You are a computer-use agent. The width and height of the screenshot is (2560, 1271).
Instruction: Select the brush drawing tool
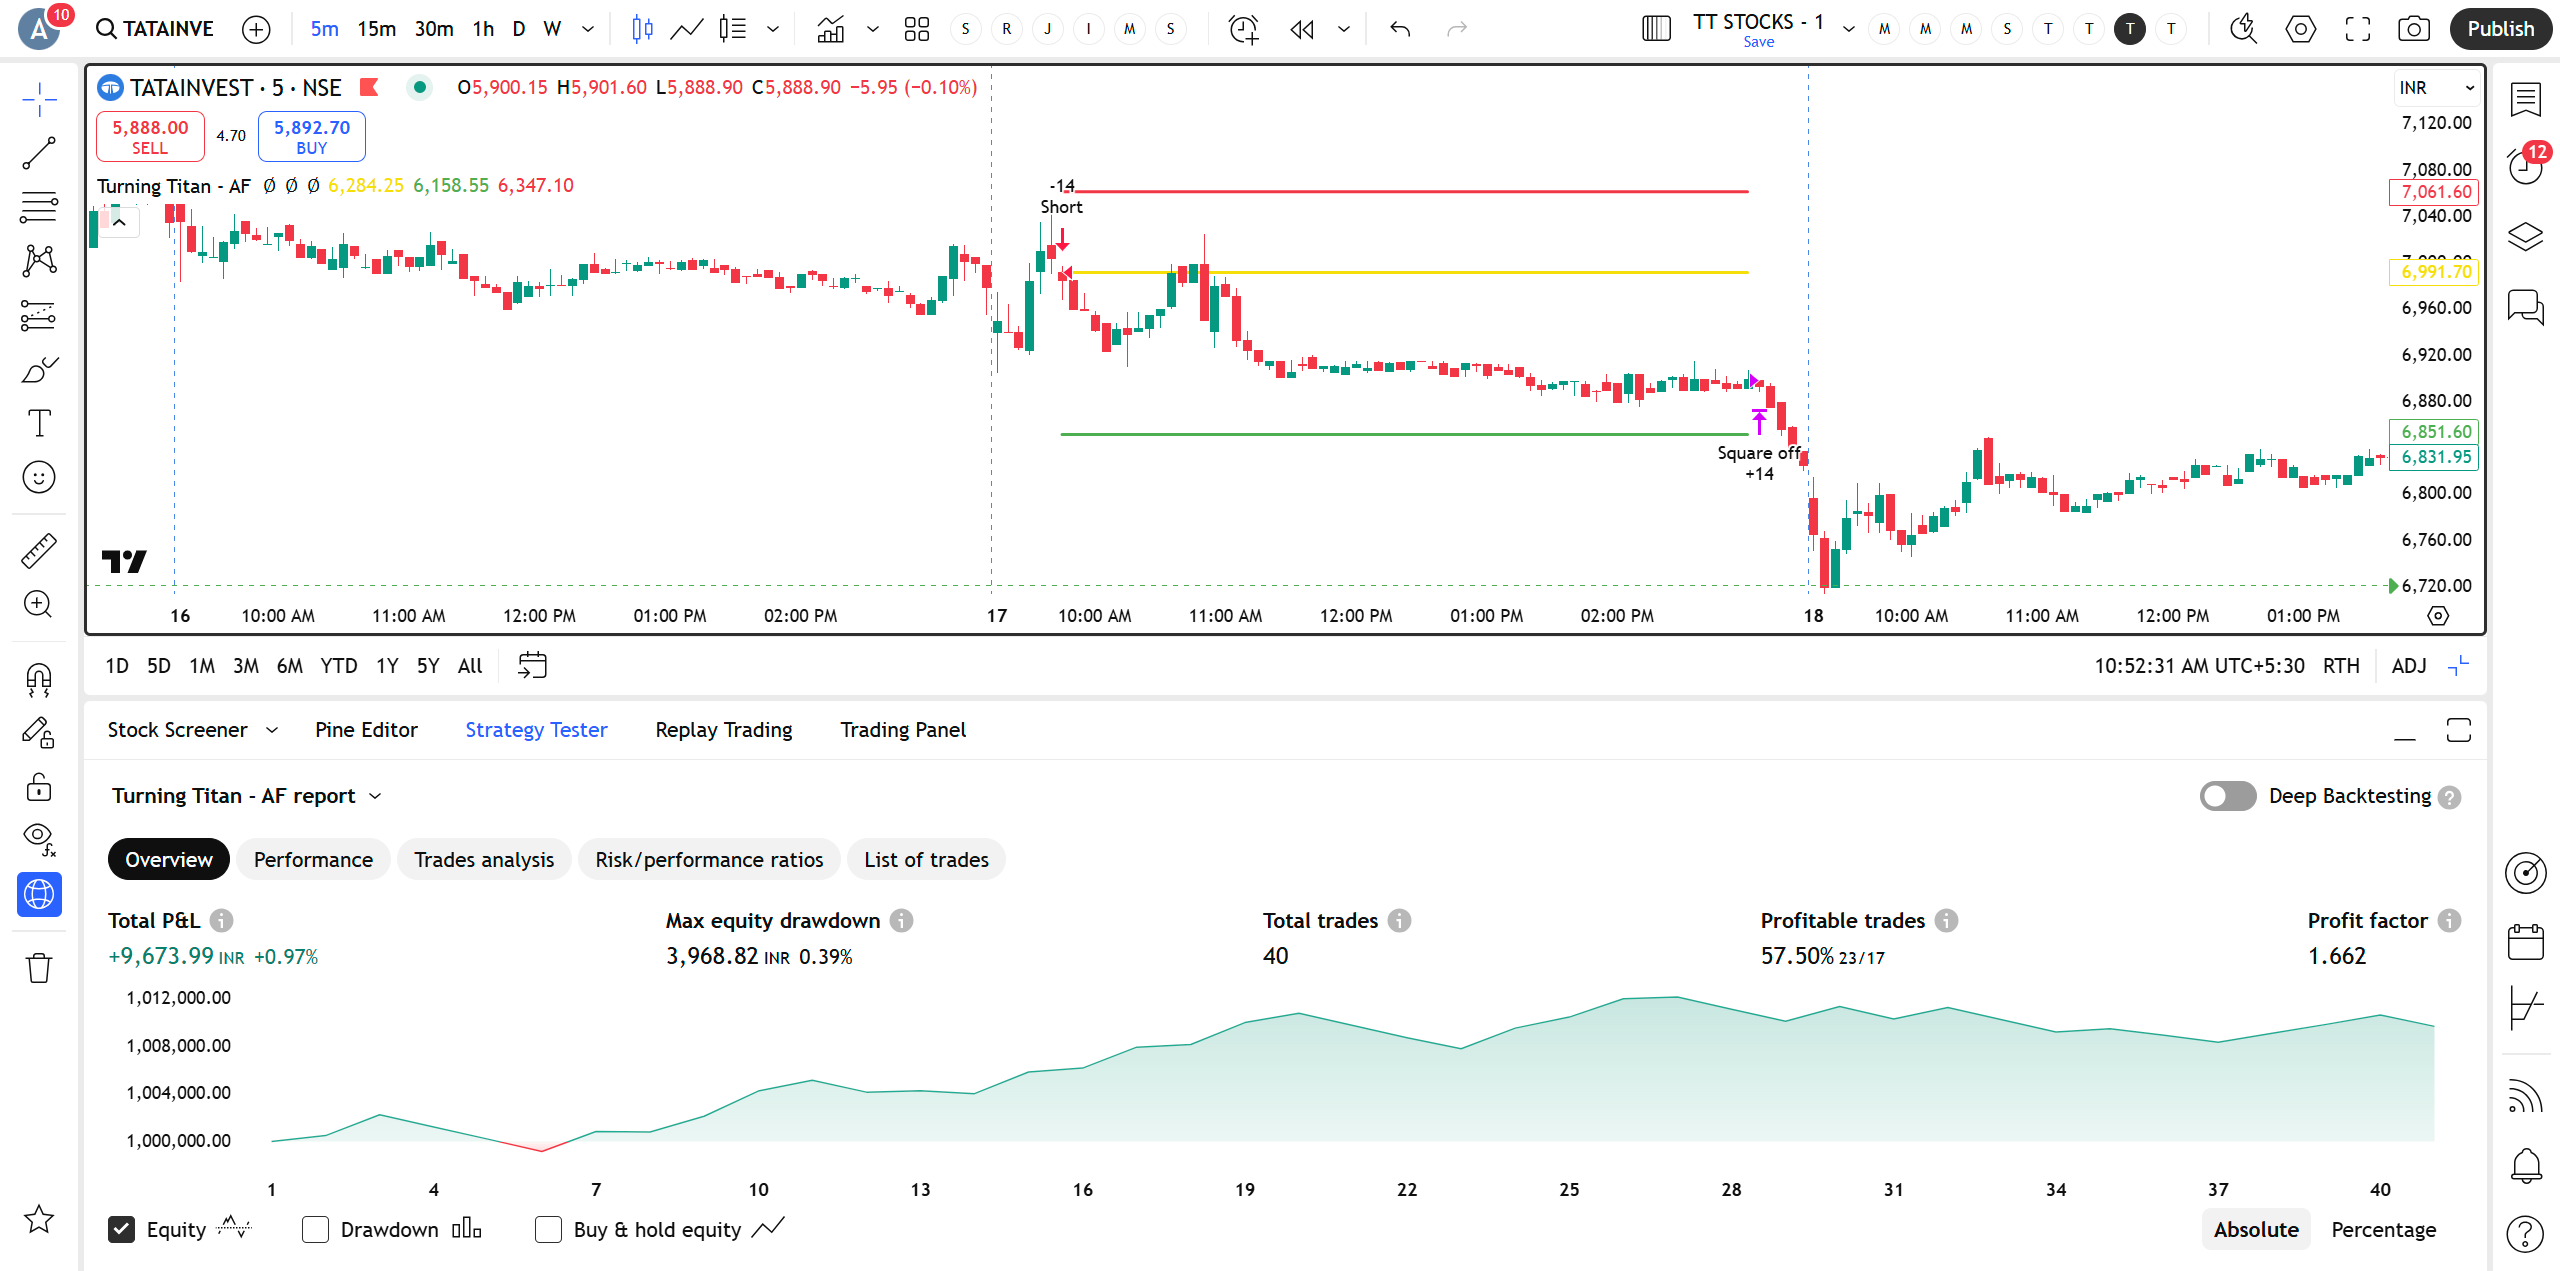coord(39,370)
